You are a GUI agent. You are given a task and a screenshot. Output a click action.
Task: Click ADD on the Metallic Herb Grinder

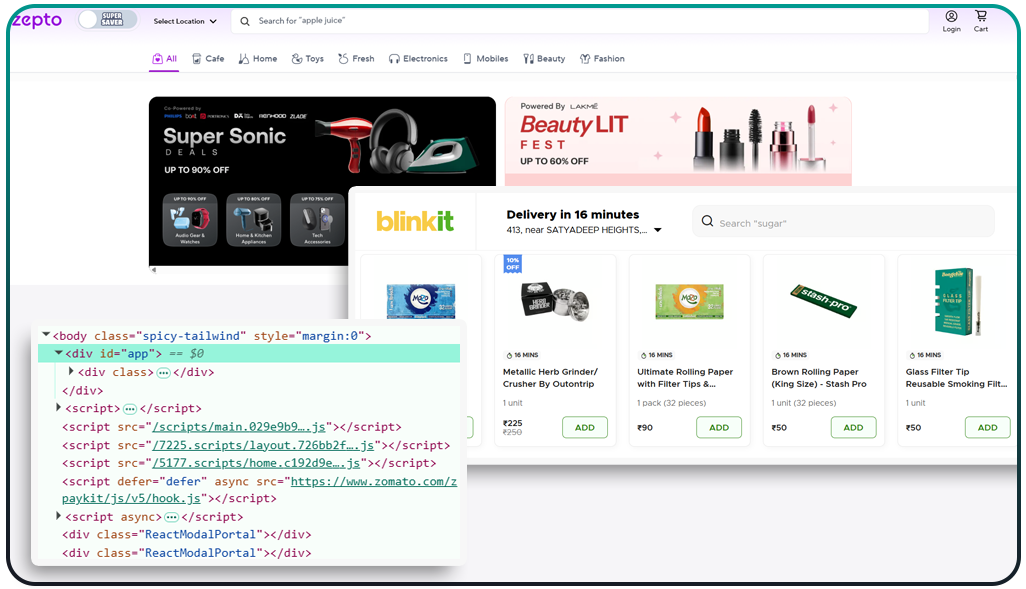coord(584,426)
